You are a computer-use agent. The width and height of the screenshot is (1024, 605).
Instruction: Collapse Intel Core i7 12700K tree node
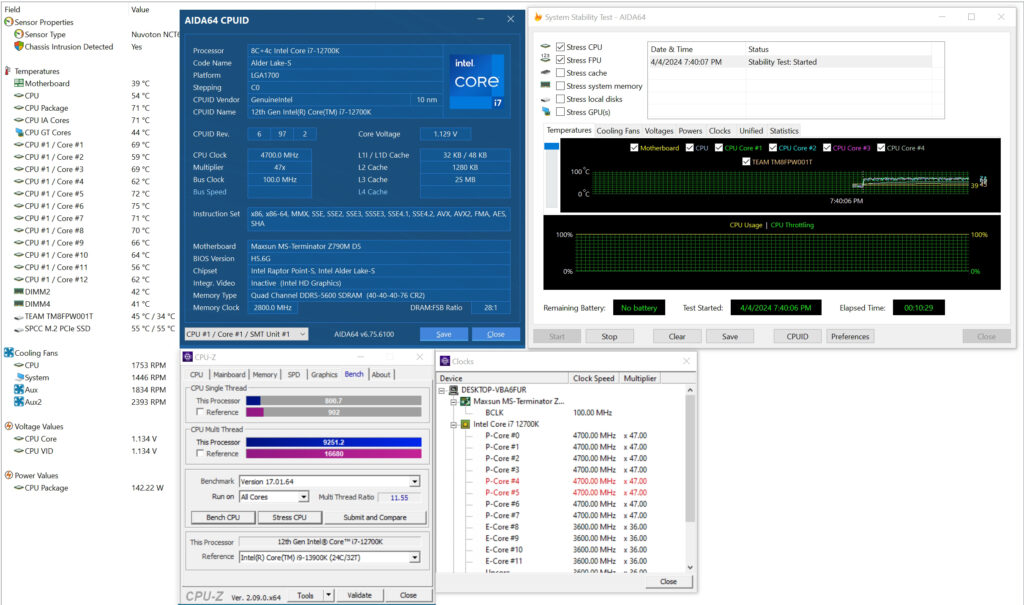(x=453, y=424)
